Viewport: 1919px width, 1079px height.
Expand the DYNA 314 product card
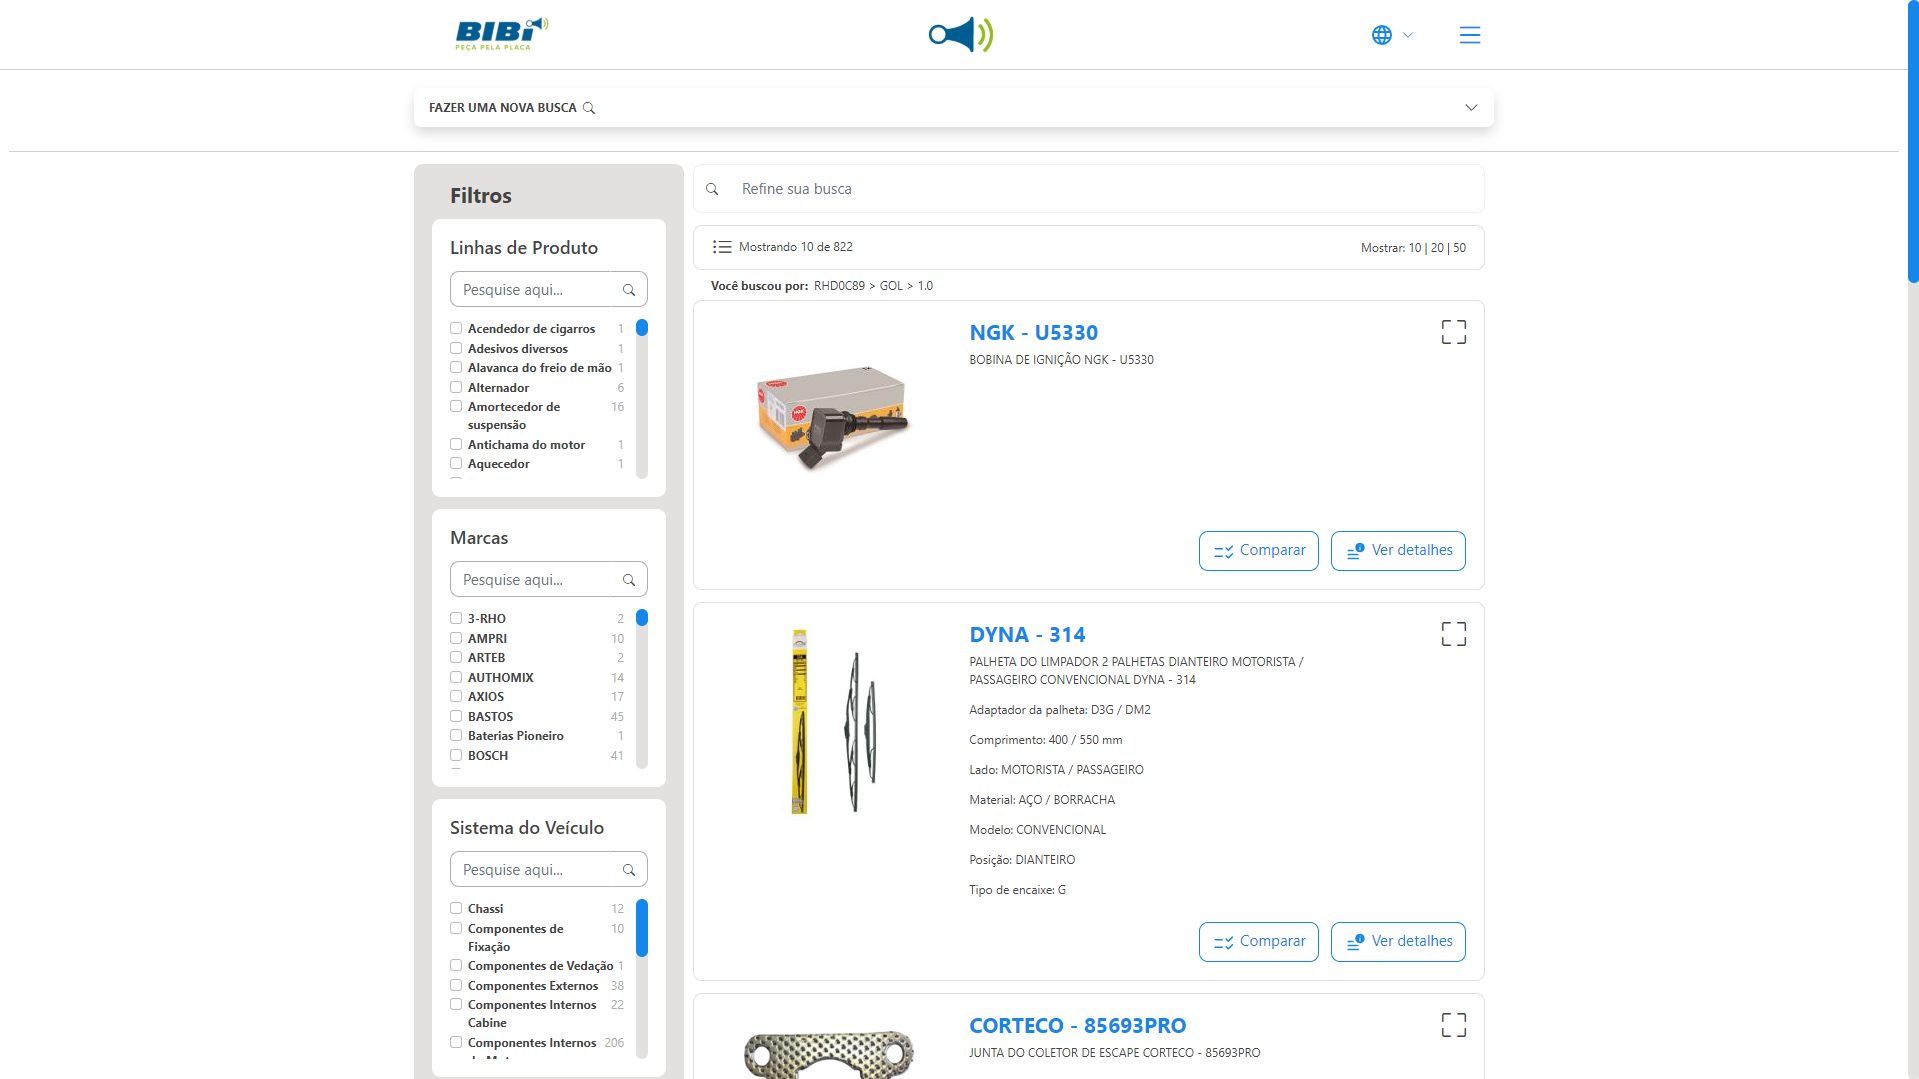[x=1454, y=634]
